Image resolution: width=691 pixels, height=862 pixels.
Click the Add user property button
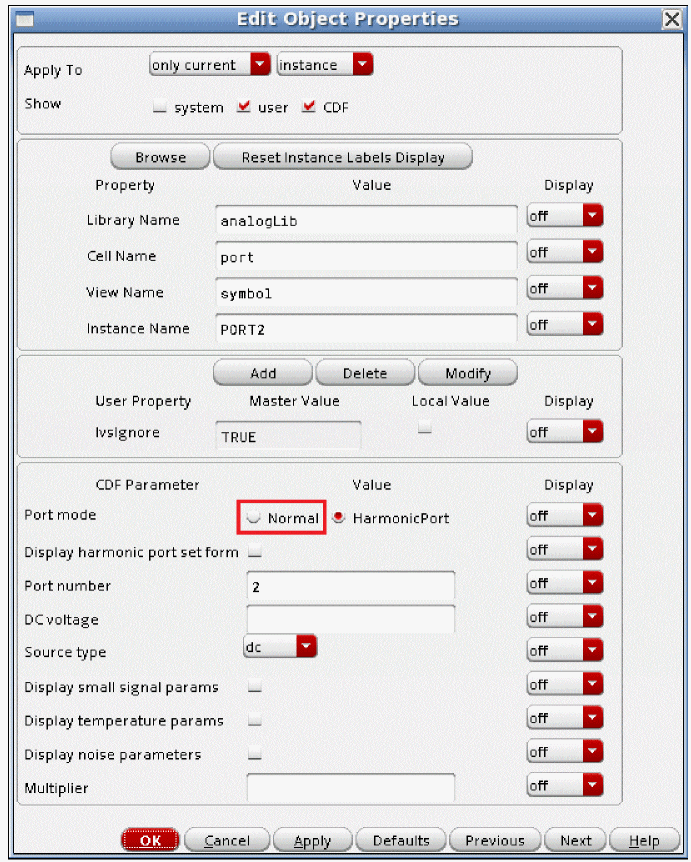click(x=263, y=373)
